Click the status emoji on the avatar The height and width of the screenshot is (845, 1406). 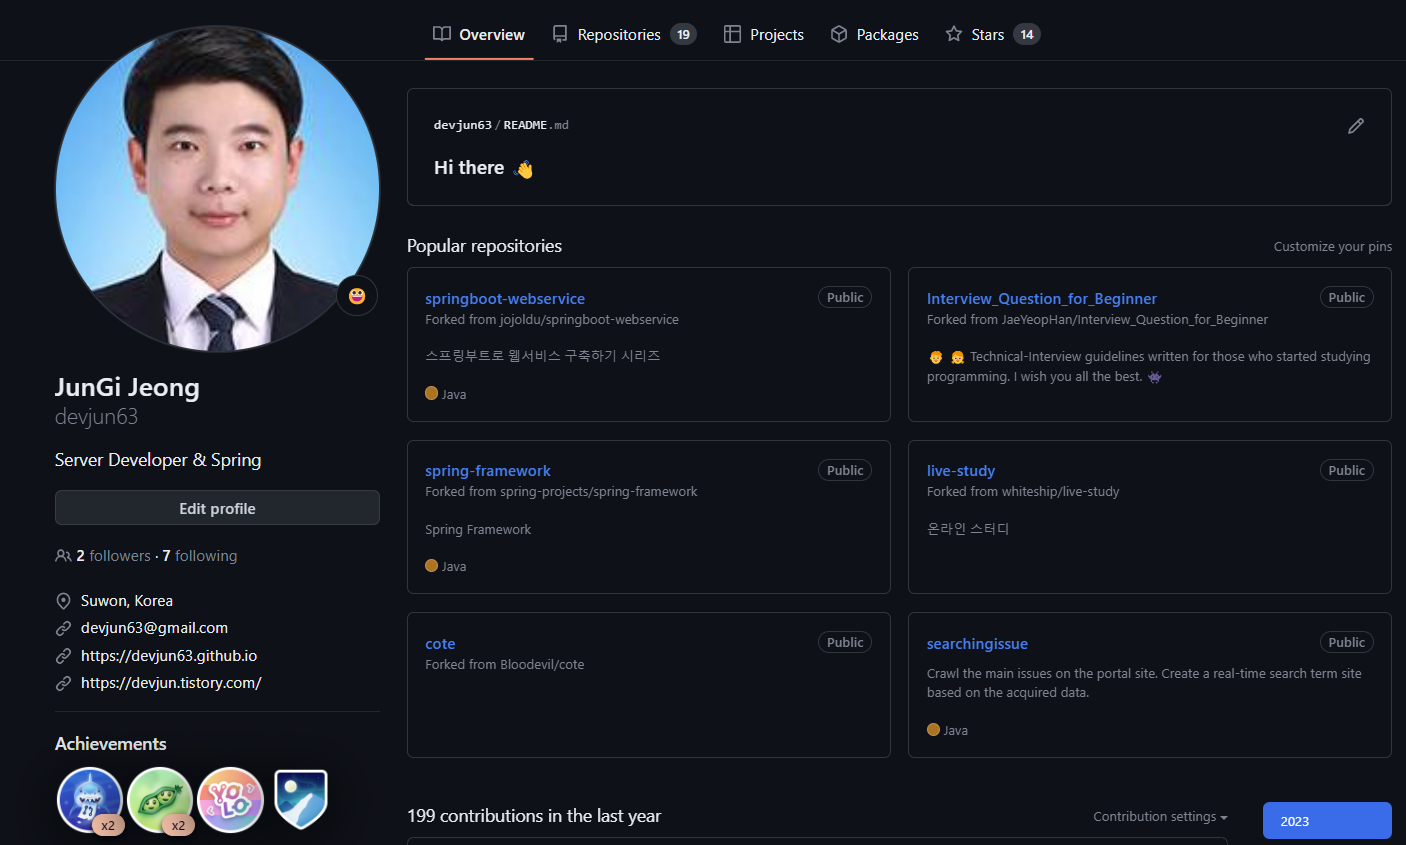pos(357,295)
